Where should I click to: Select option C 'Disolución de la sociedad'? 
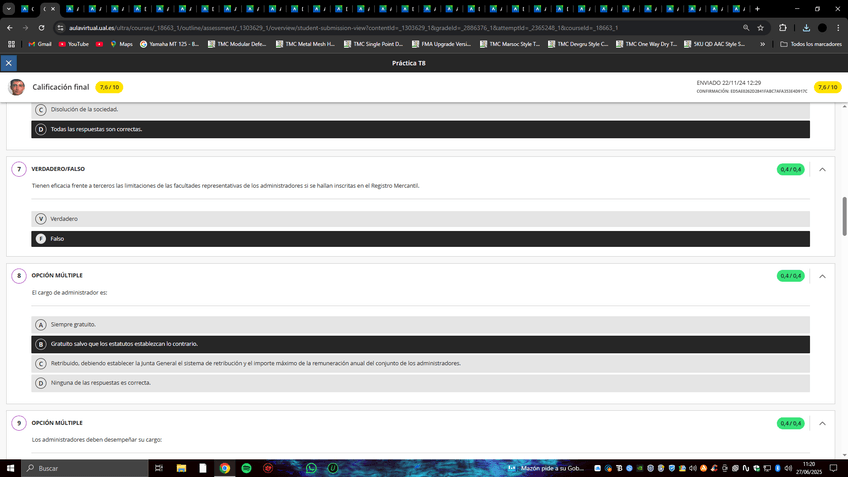420,110
